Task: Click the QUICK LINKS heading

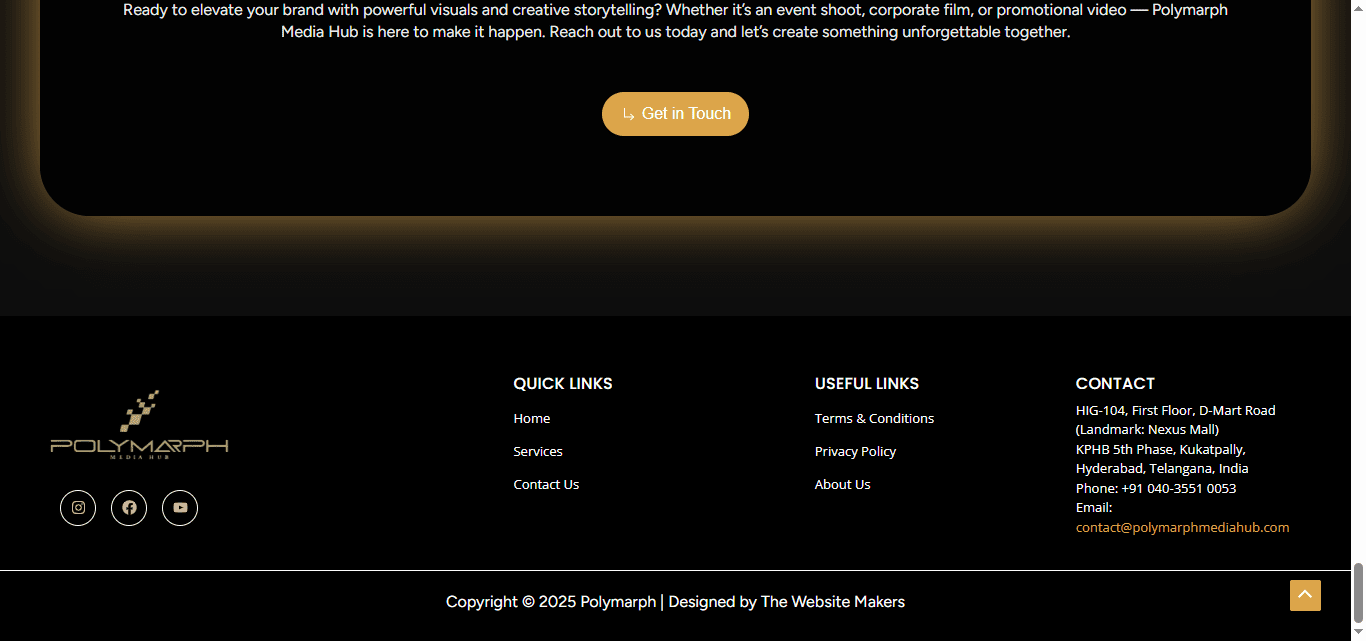Action: [x=562, y=384]
